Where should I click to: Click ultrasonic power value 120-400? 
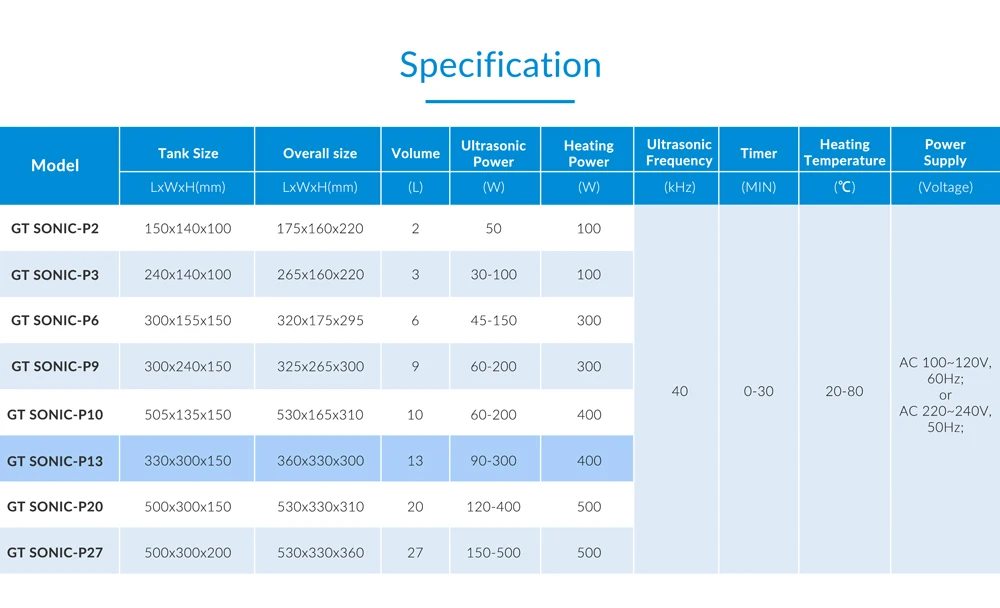494,507
